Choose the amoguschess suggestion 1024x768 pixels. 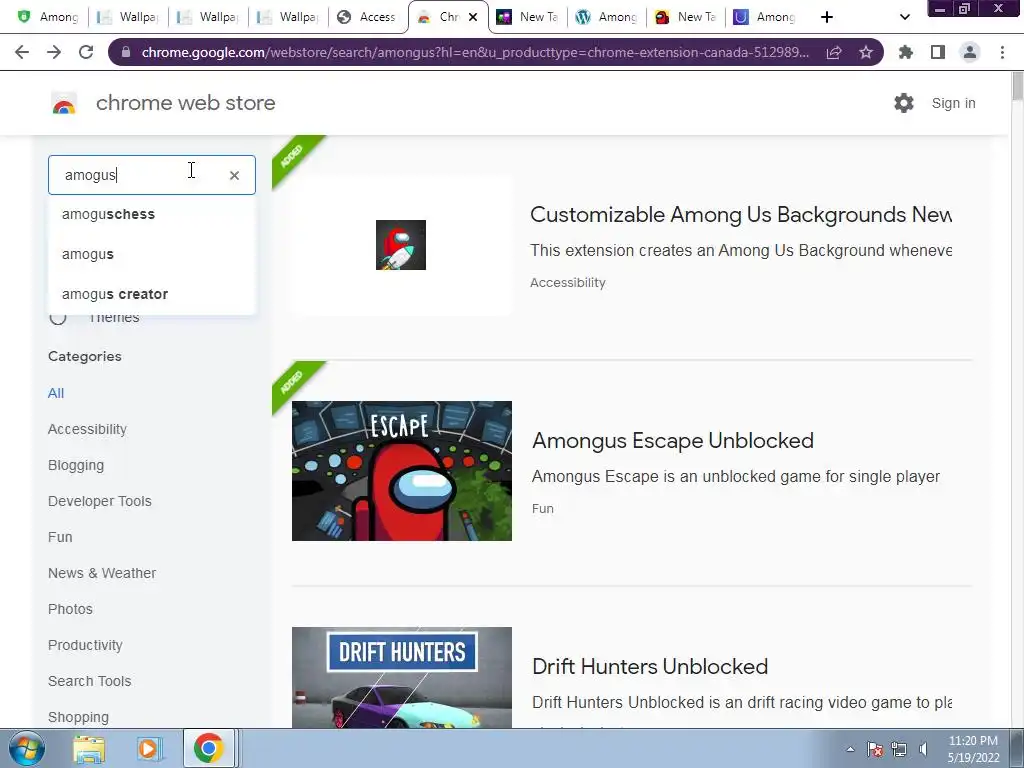[x=152, y=214]
